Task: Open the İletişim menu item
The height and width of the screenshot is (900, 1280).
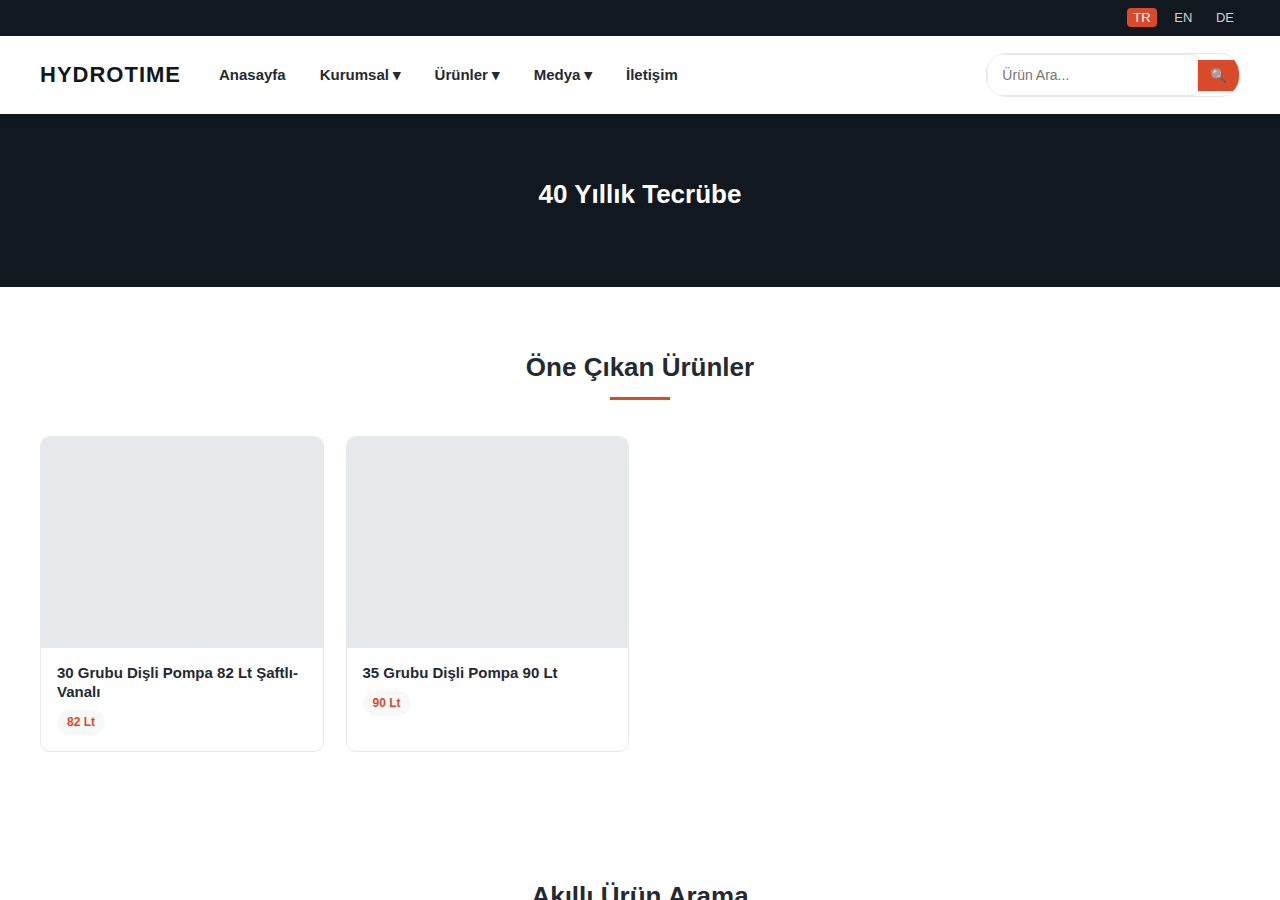Action: (652, 75)
